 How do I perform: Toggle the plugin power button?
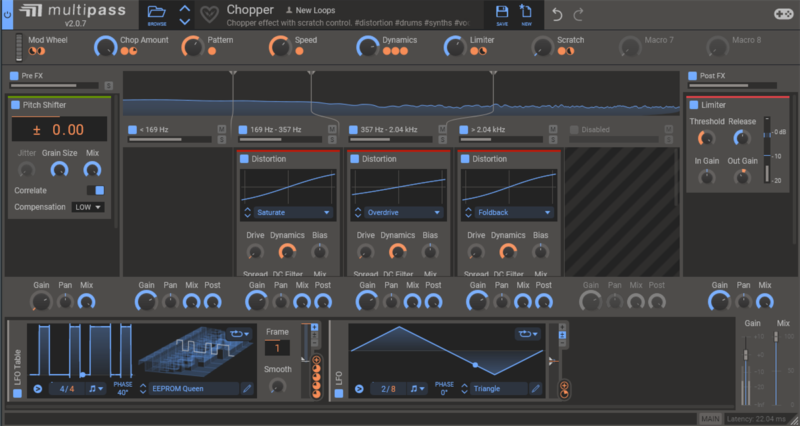pos(8,14)
